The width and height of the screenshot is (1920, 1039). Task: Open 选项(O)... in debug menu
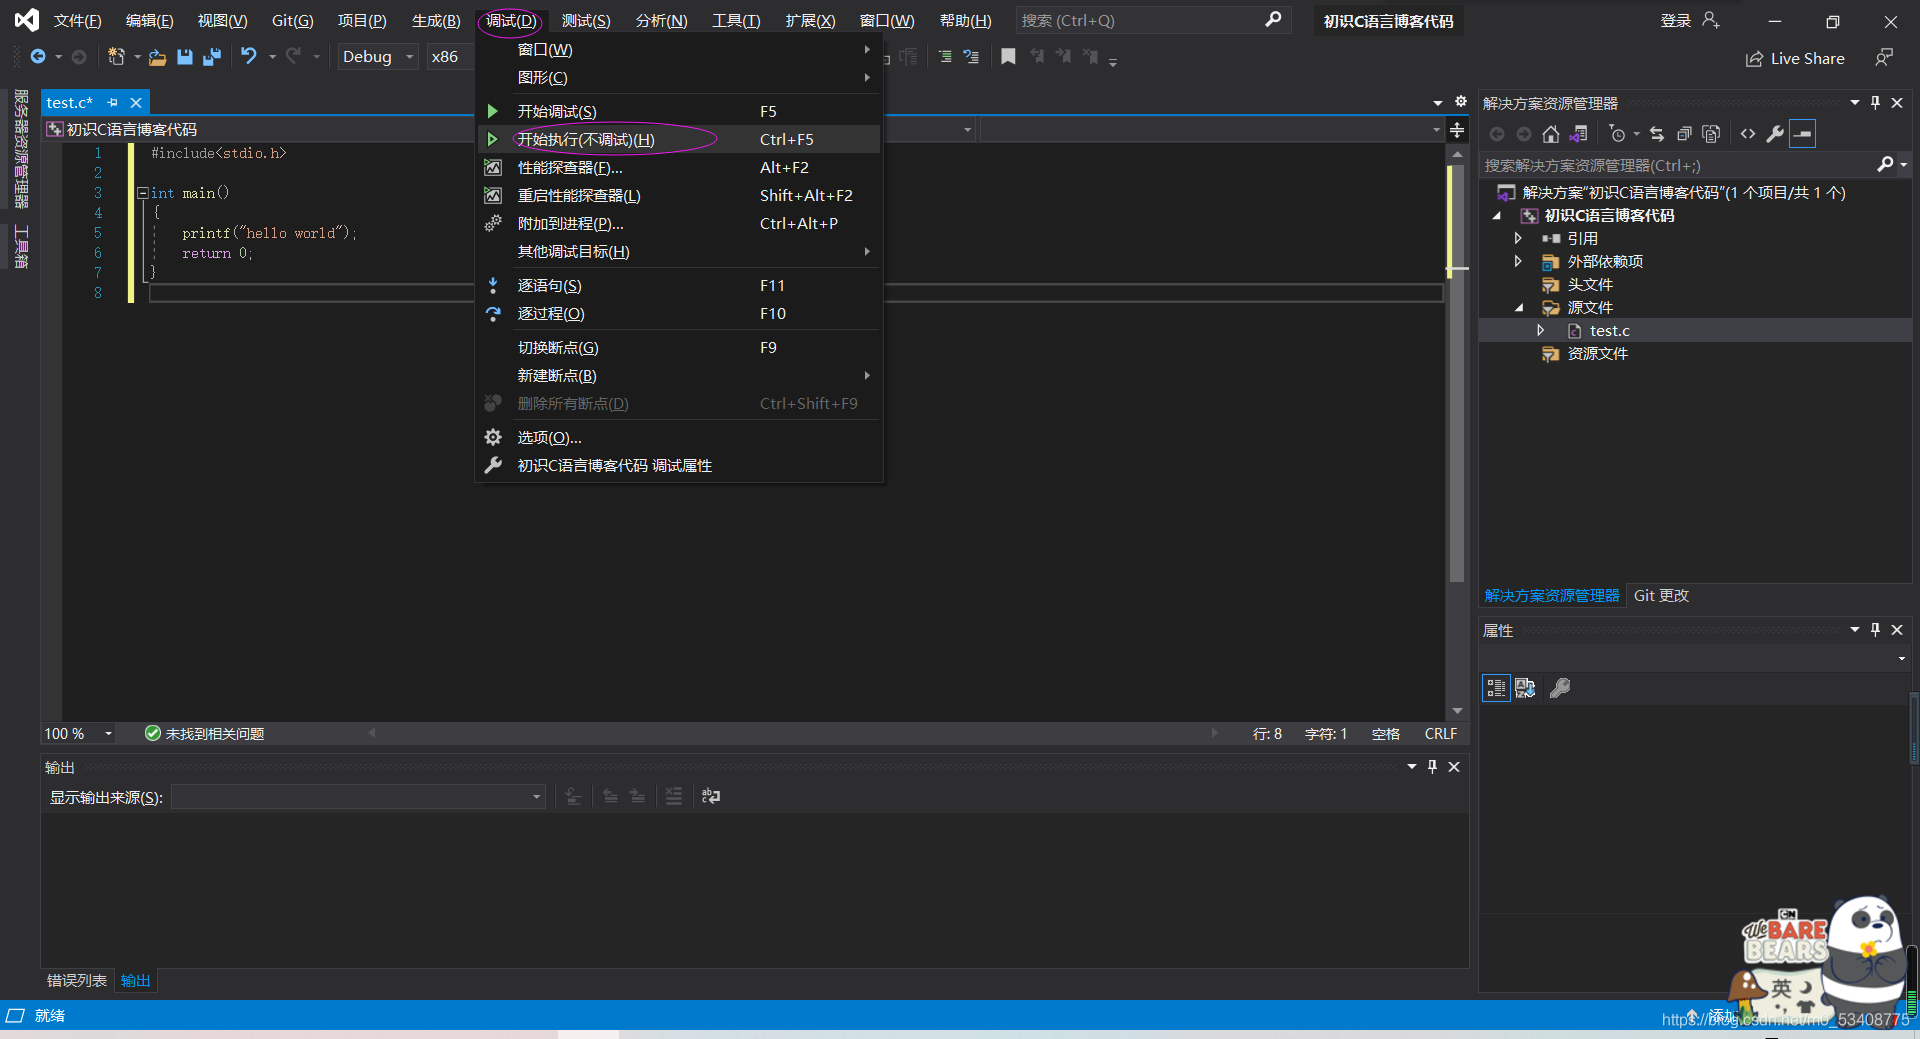click(679, 437)
